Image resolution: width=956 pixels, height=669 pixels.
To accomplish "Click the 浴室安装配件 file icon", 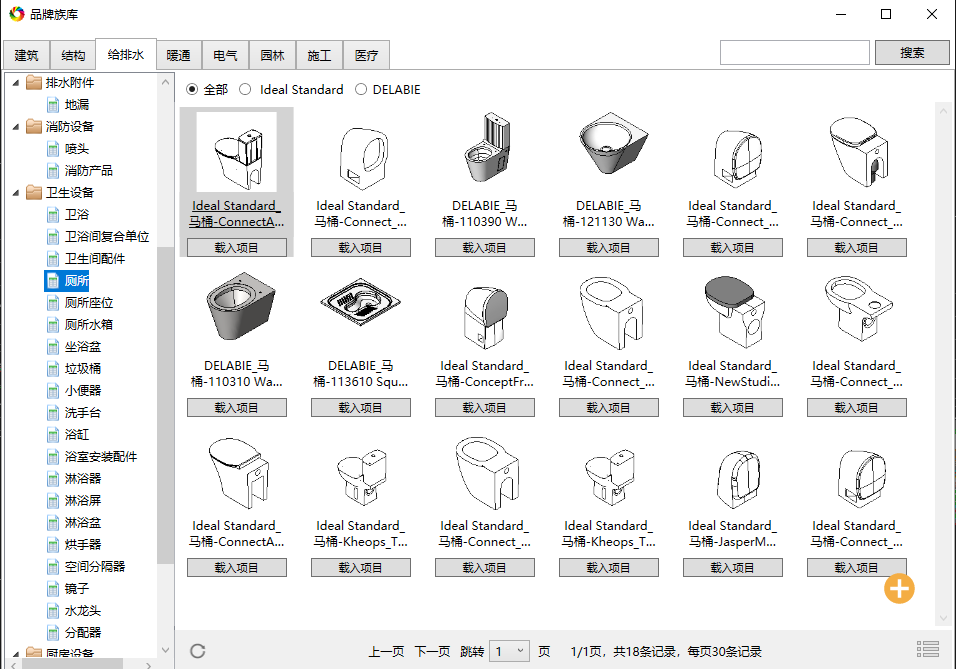I will click(x=53, y=457).
